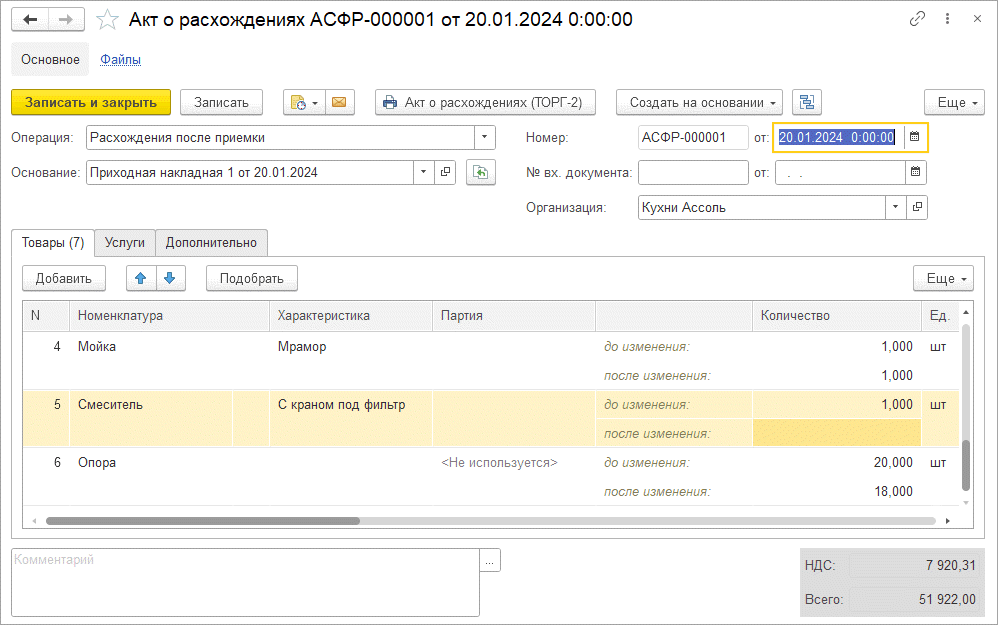Open document structure hierarchy icon
998x625 pixels.
pos(806,102)
